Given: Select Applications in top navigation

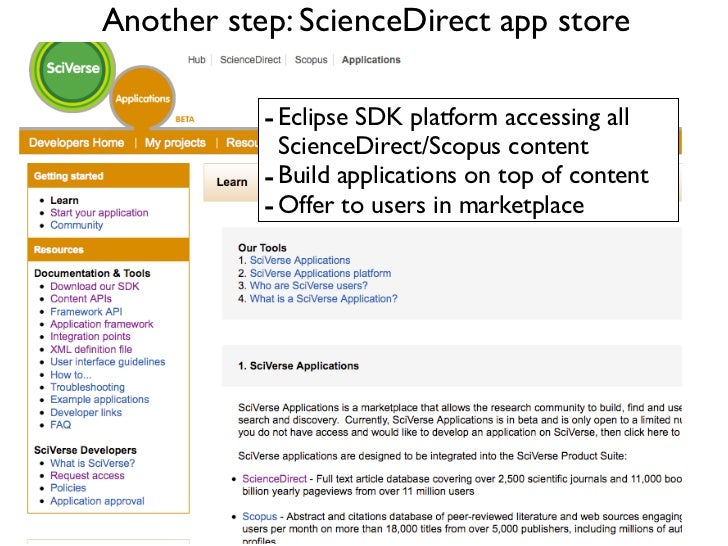Looking at the screenshot, I should point(371,60).
